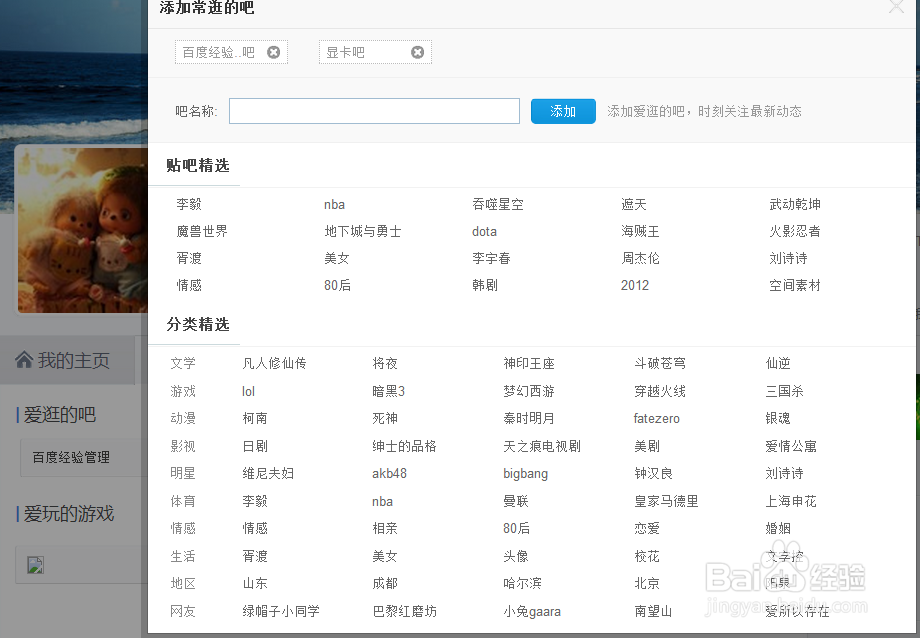Viewport: 920px width, 638px height.
Task: Choose 哈尔滨 in 地区 row
Action: point(522,583)
